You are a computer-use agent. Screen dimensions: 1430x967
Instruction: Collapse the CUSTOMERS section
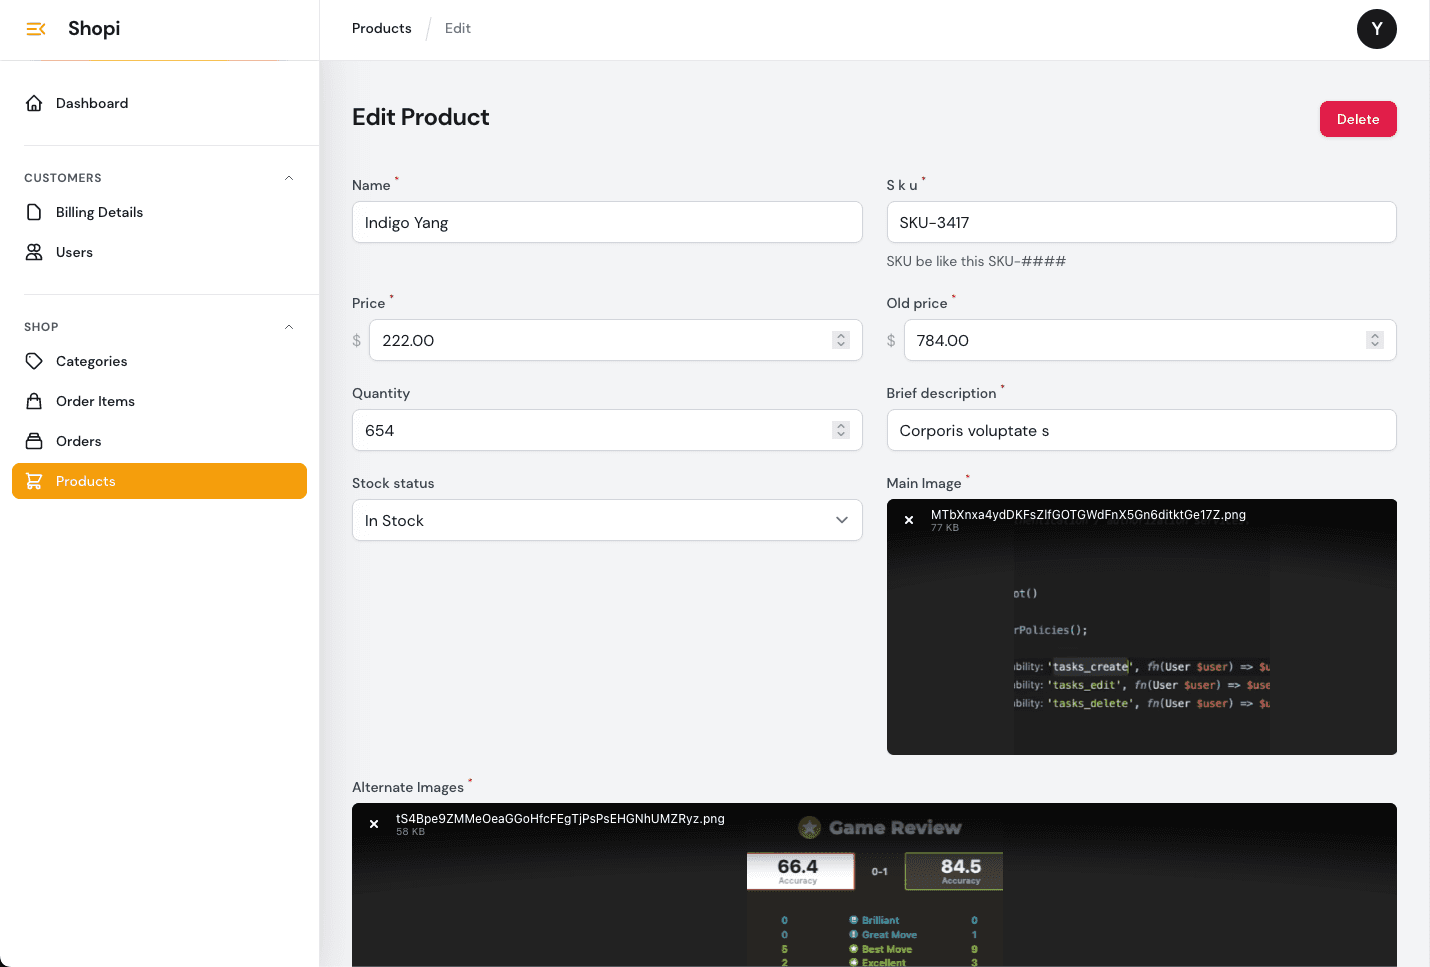289,178
